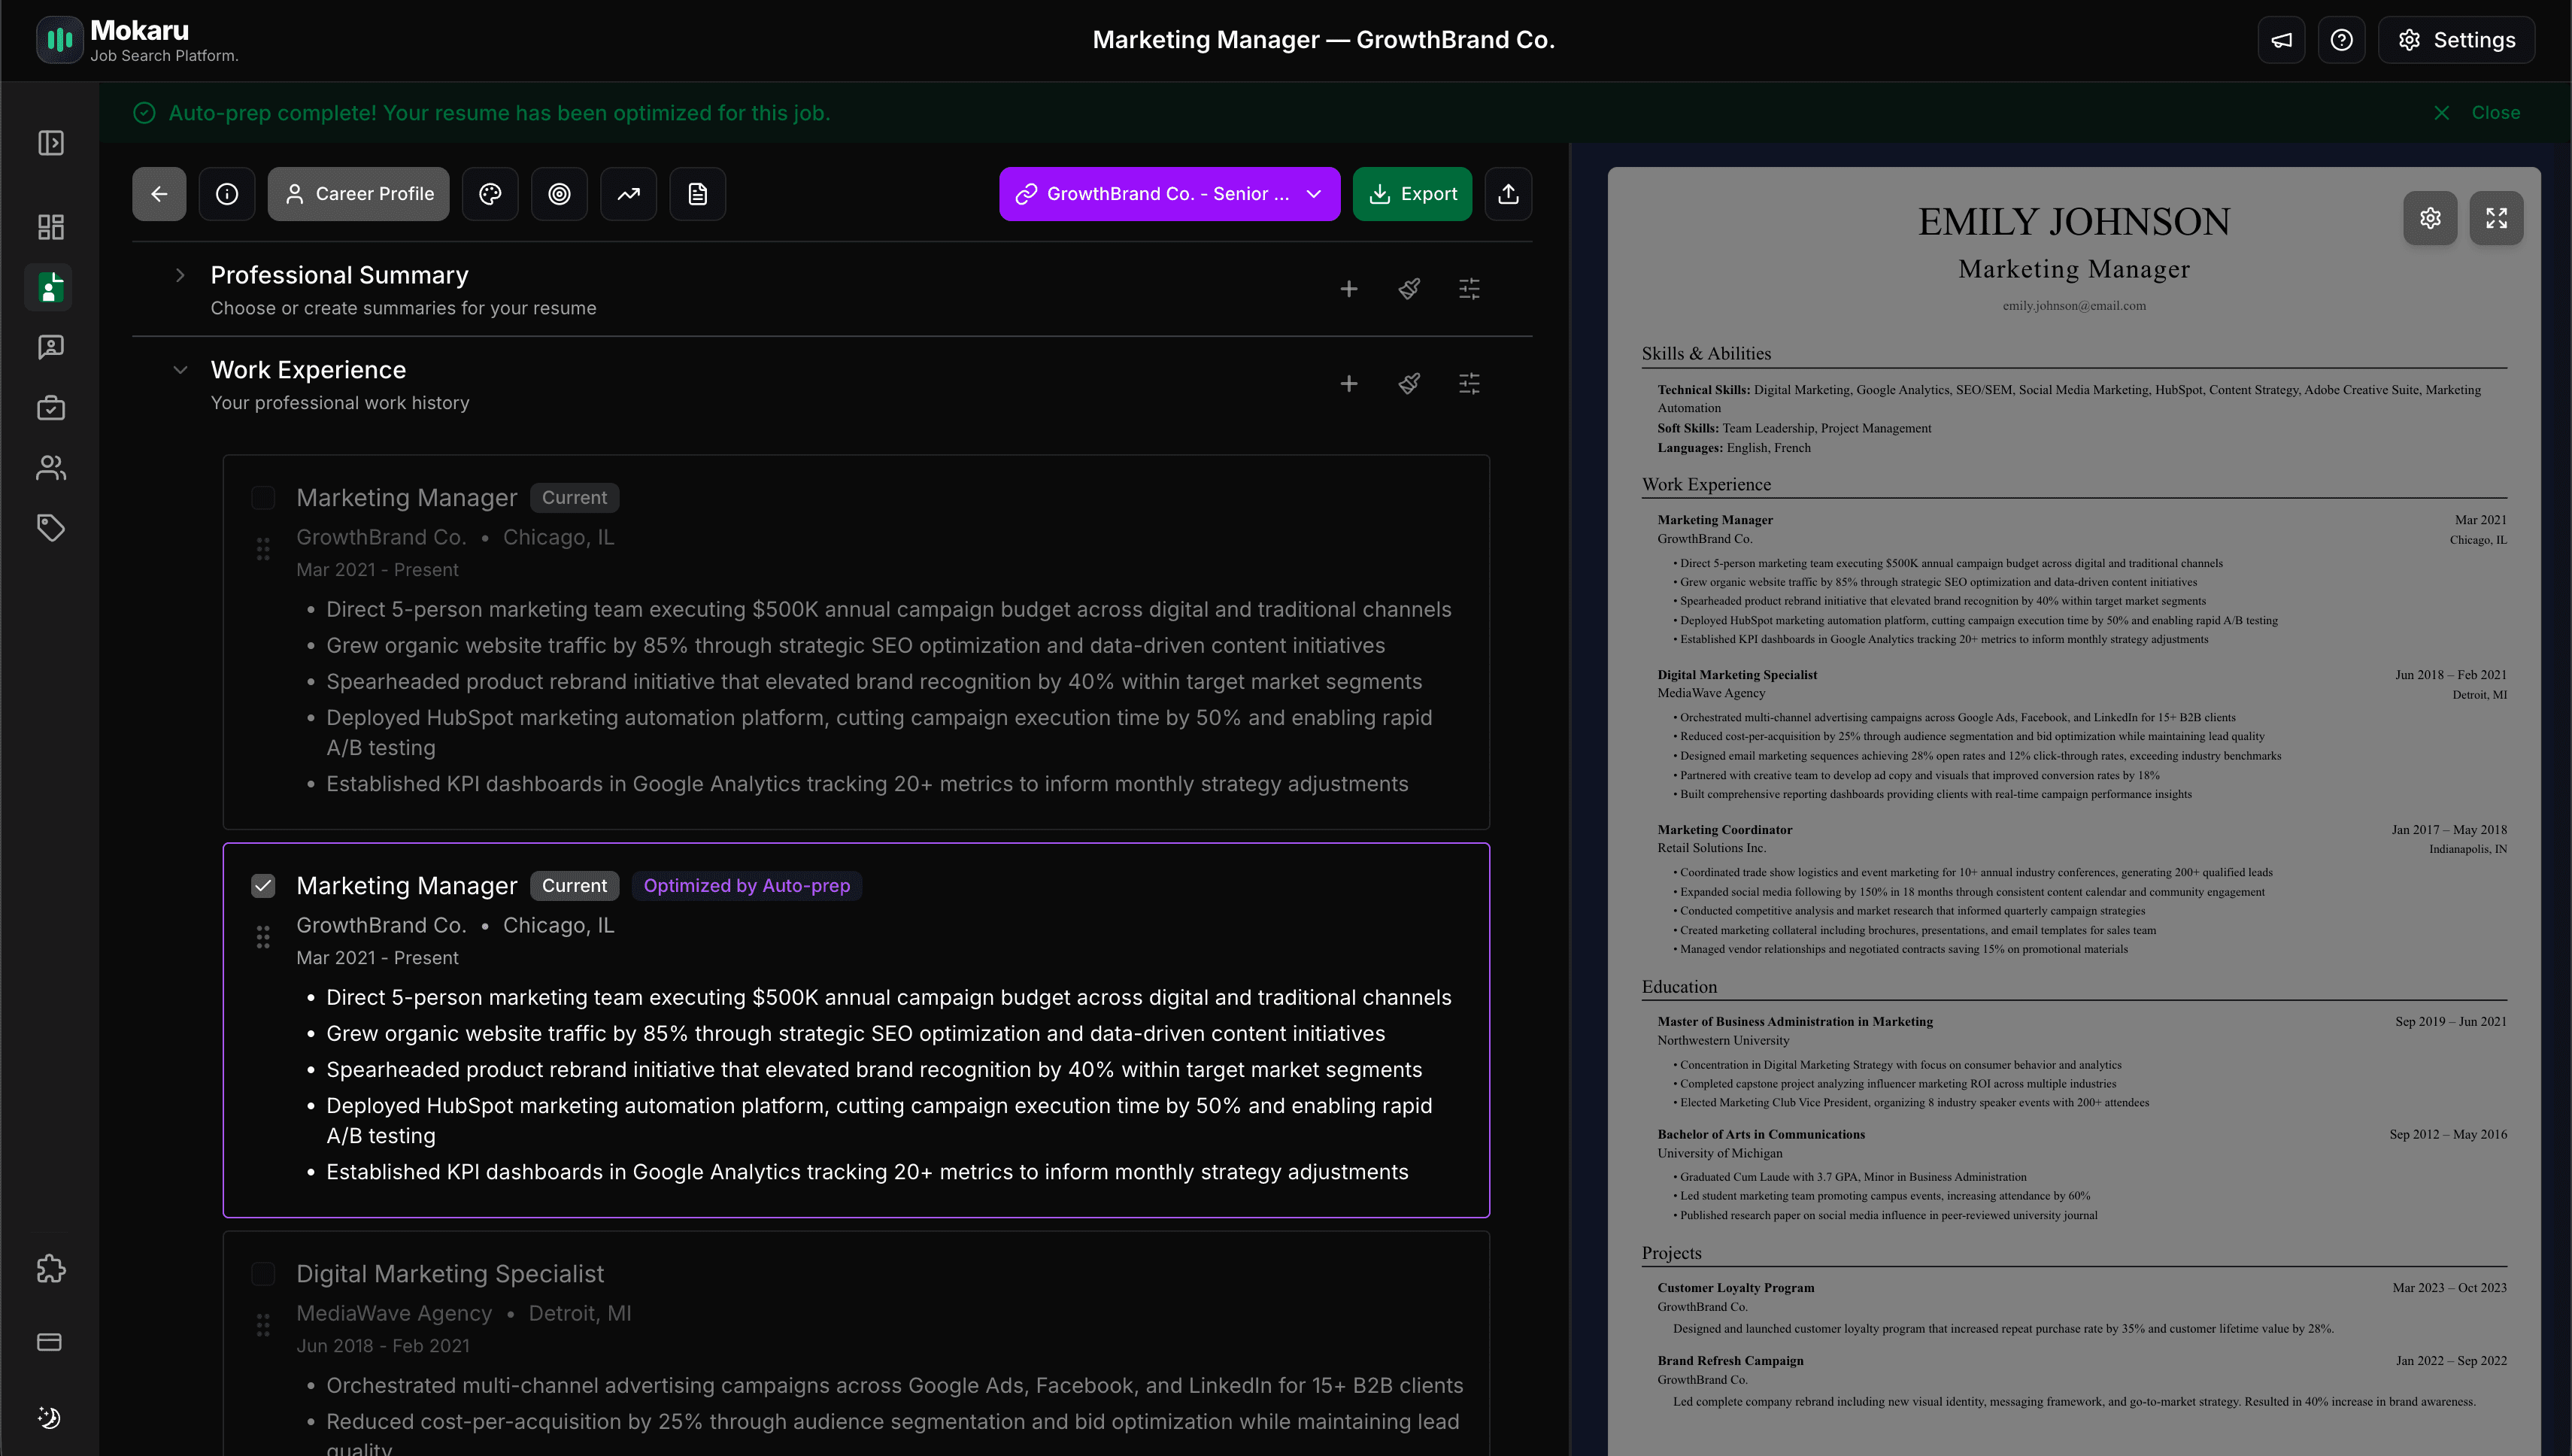Viewport: 2572px width, 1456px height.
Task: Check the Digital Marketing Specialist checkbox
Action: coord(264,1273)
